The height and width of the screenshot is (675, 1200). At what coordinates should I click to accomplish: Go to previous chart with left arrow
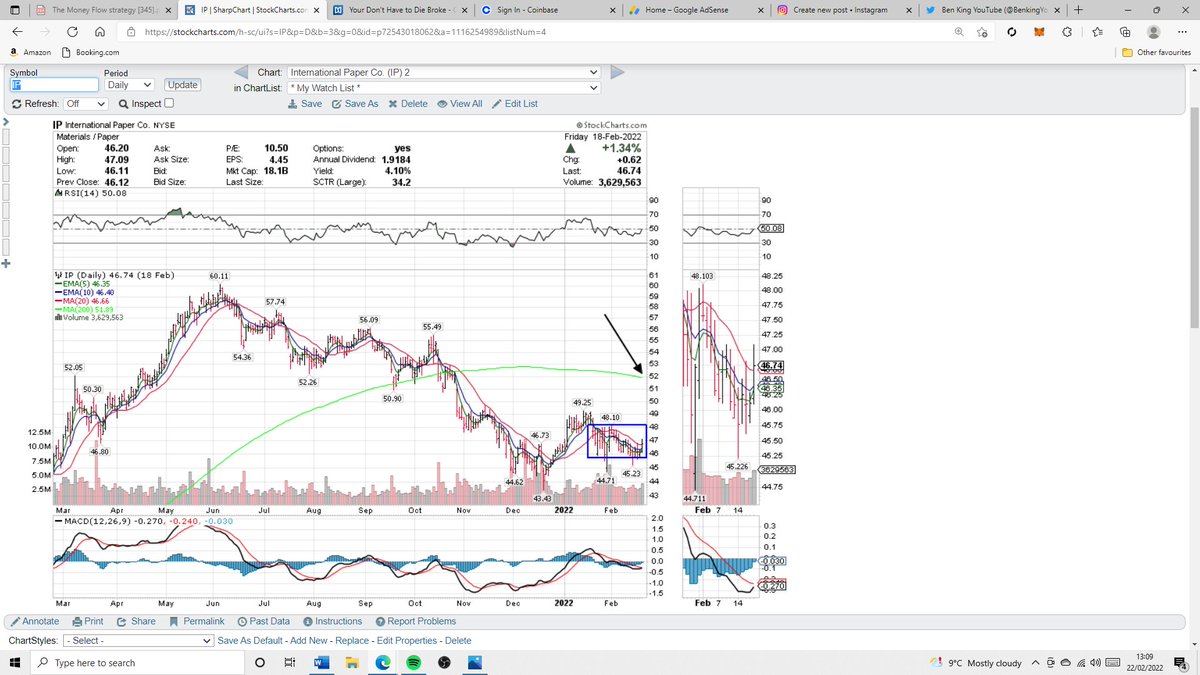(241, 72)
